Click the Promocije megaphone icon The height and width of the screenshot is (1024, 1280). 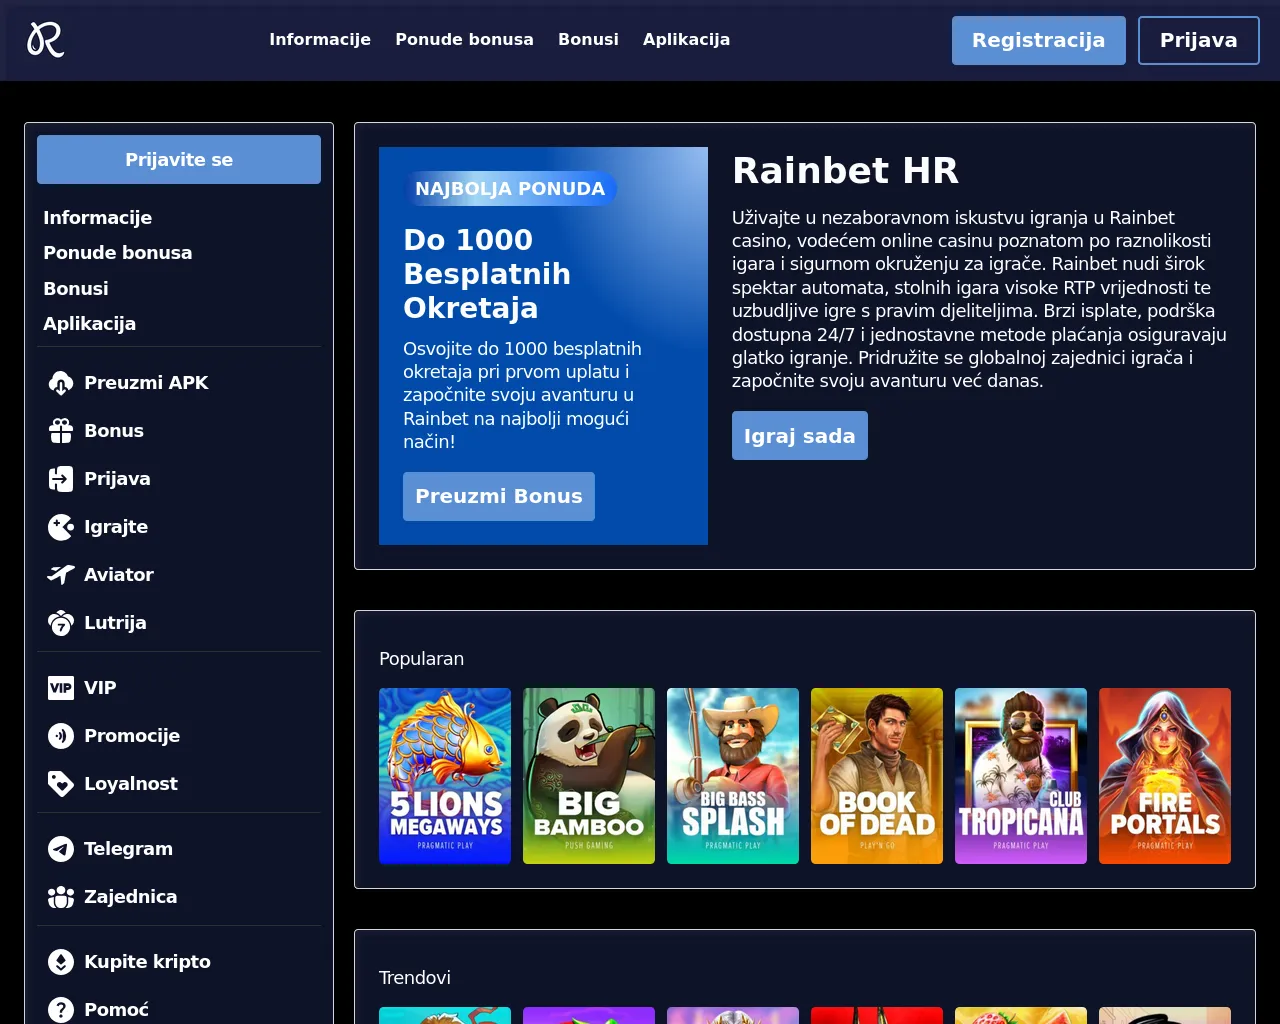coord(61,736)
